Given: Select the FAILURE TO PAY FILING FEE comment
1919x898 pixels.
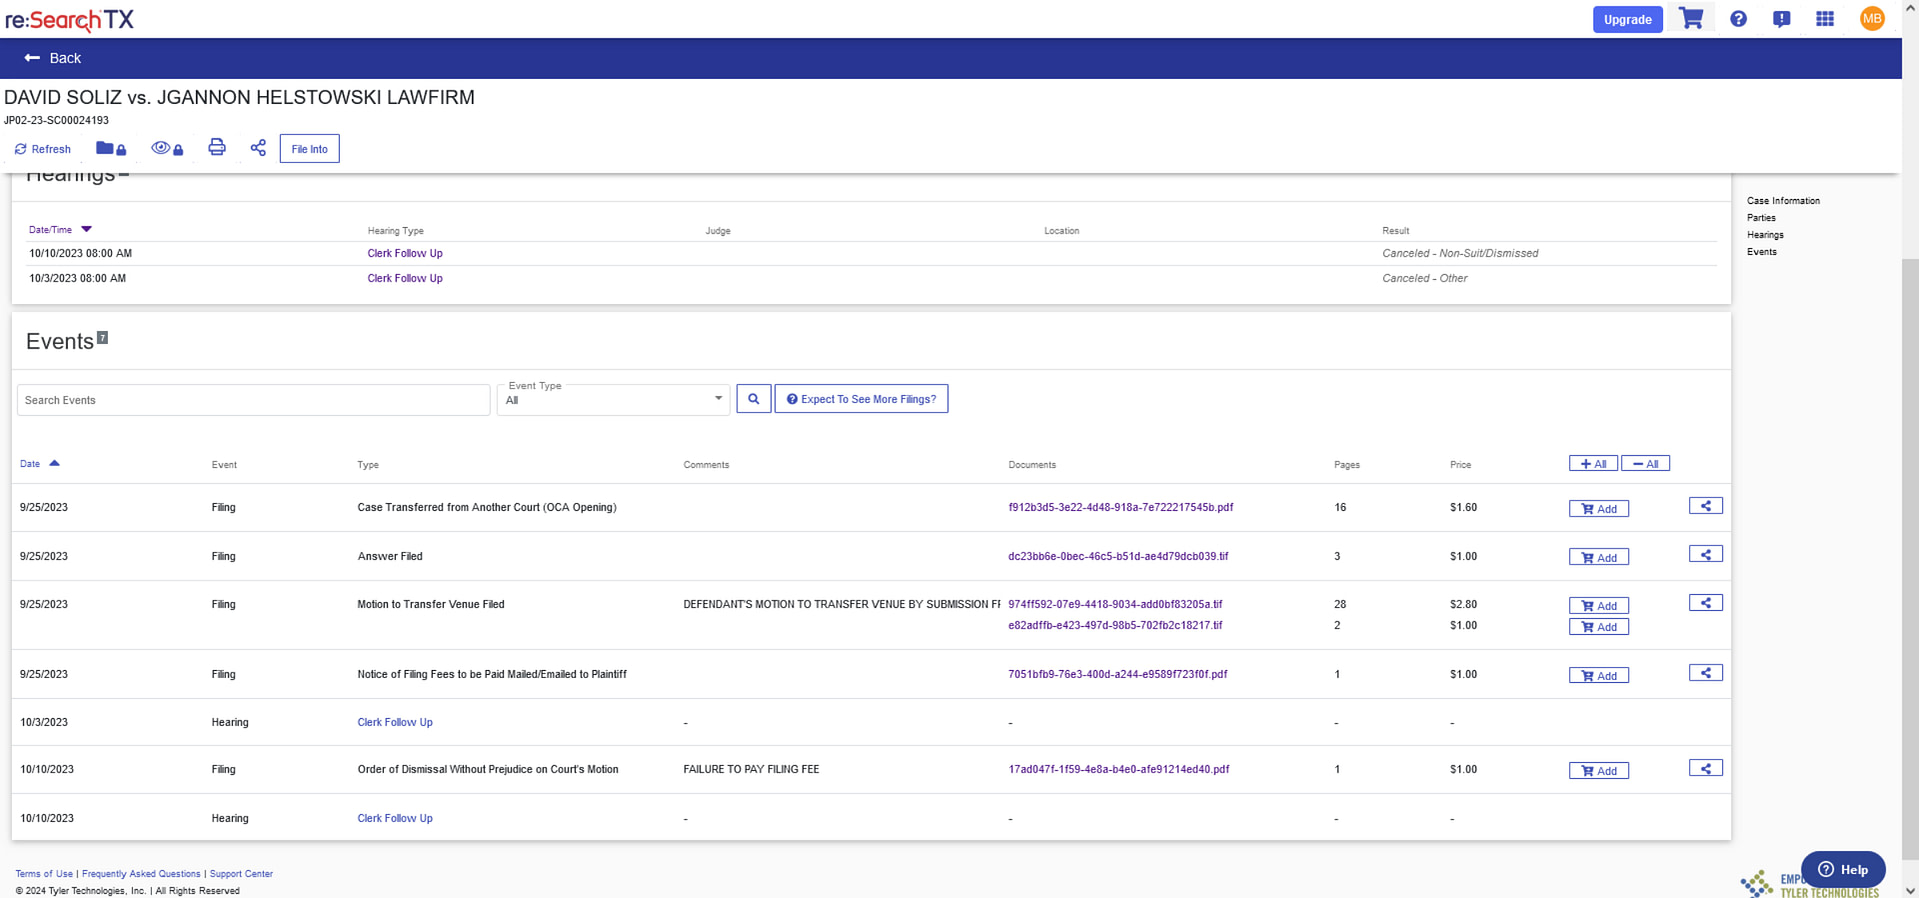Looking at the screenshot, I should coord(751,770).
